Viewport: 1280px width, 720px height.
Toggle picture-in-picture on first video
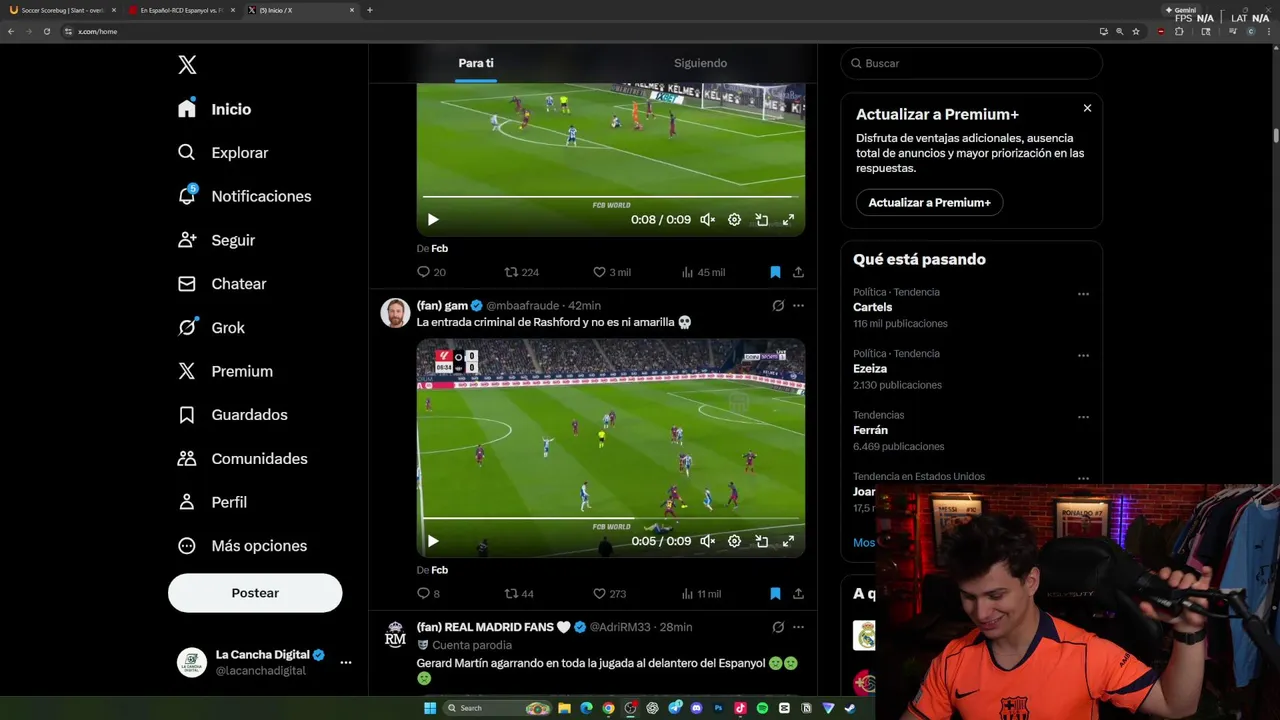(x=761, y=219)
